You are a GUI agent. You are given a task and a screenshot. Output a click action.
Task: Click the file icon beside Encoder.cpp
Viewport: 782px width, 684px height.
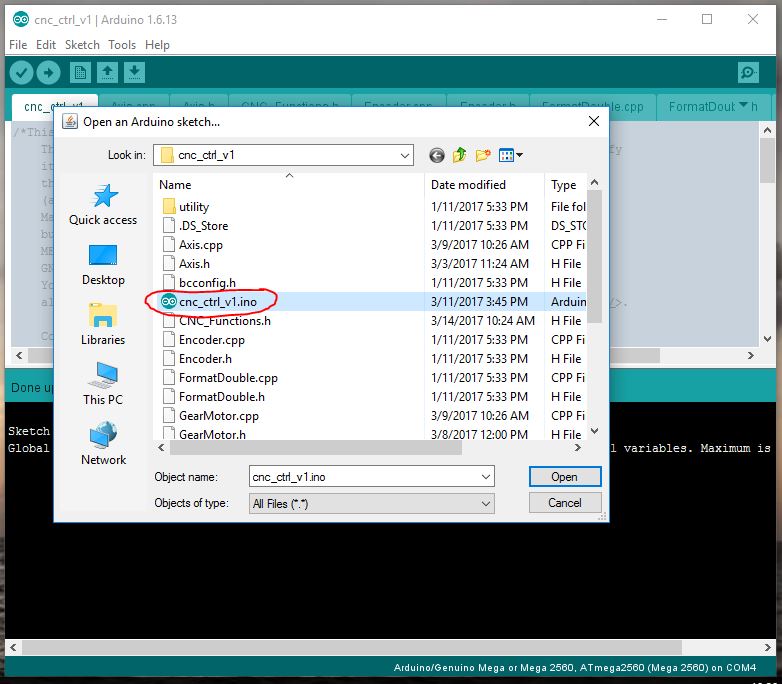(169, 339)
